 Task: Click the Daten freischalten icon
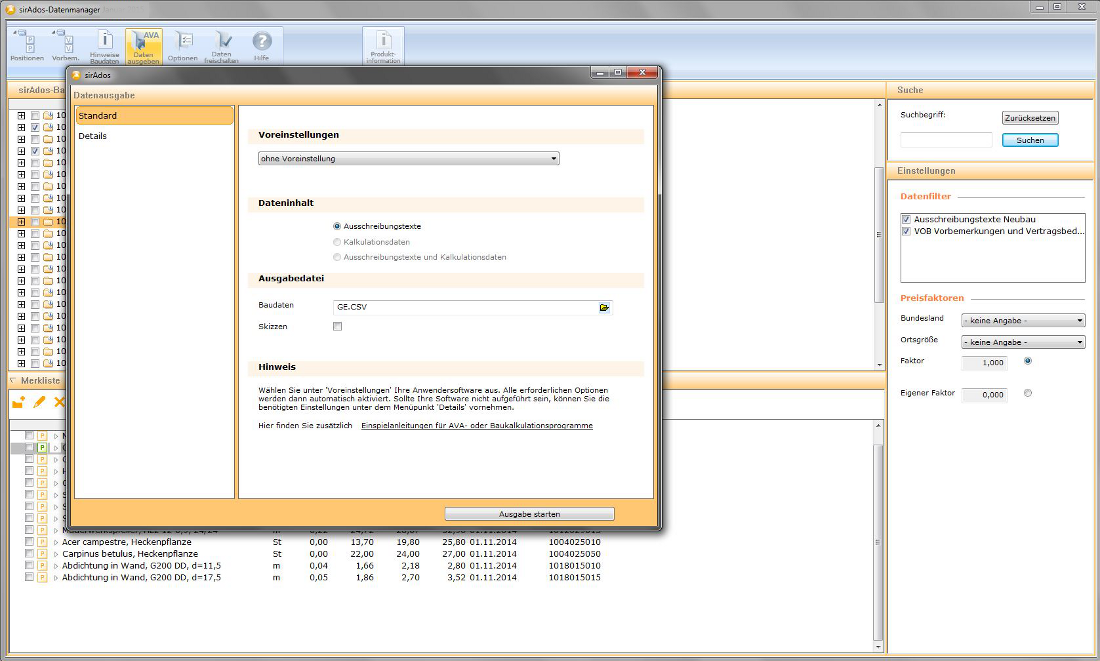tap(222, 45)
